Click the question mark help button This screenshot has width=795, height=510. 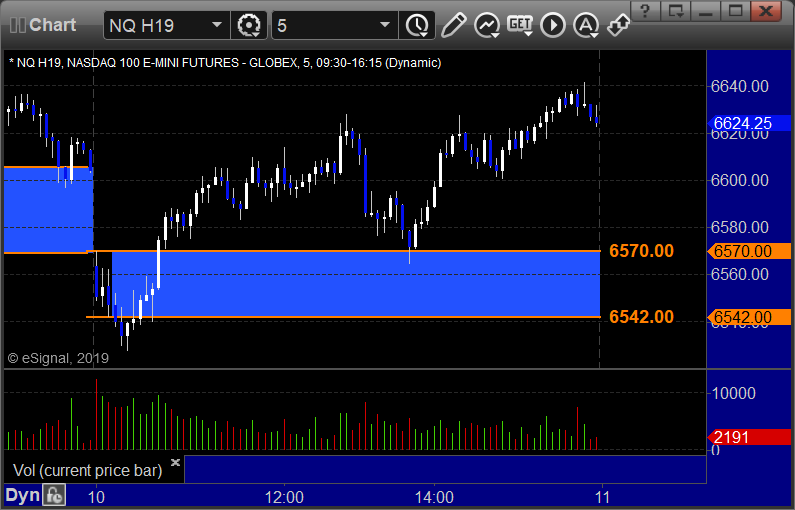click(645, 10)
